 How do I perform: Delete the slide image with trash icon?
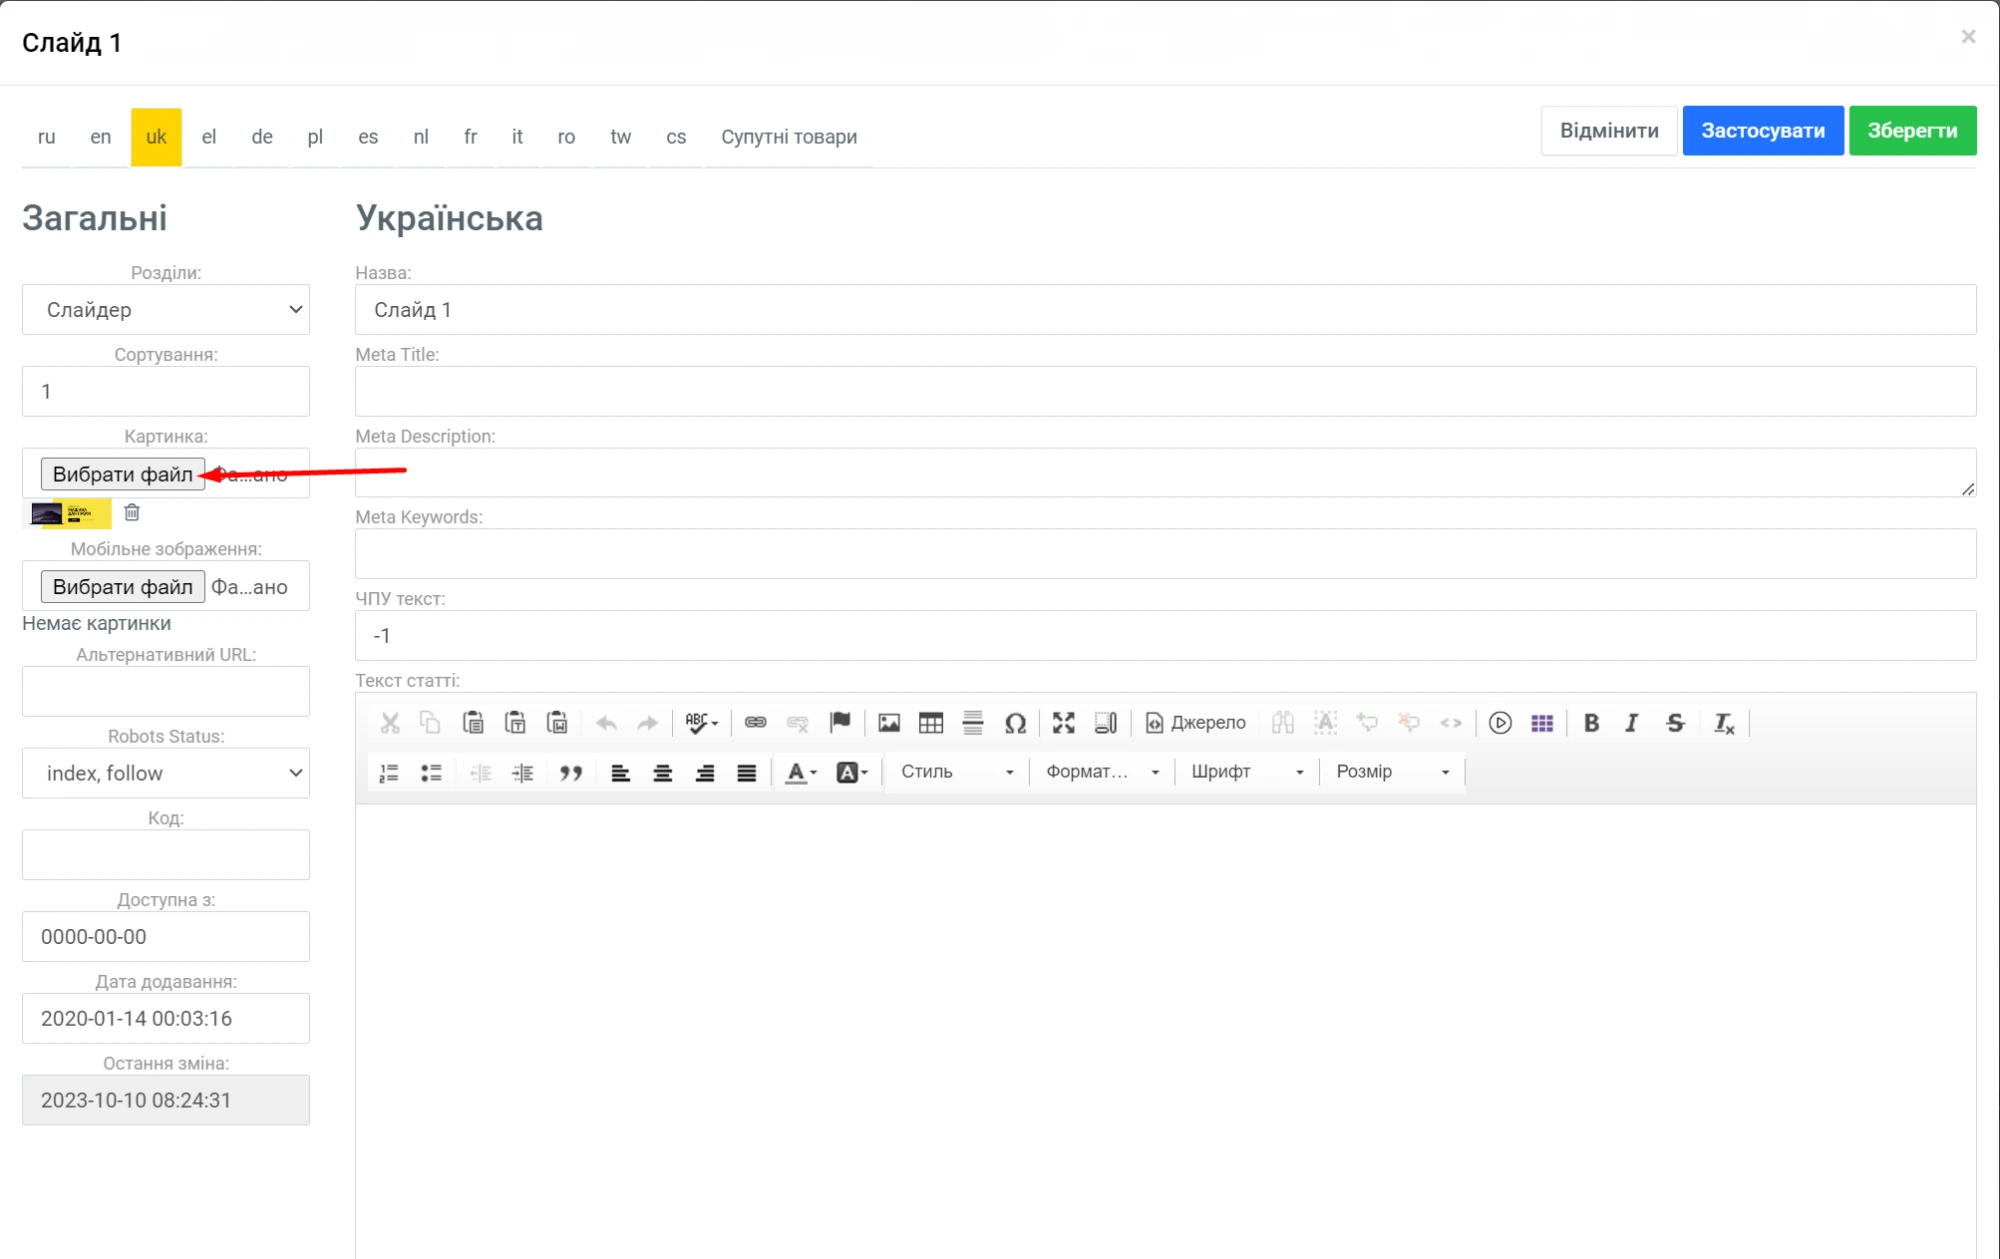132,513
